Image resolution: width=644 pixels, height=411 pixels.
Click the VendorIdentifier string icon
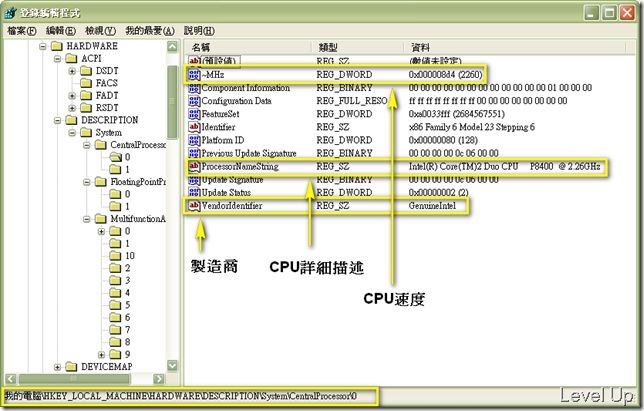[x=194, y=206]
